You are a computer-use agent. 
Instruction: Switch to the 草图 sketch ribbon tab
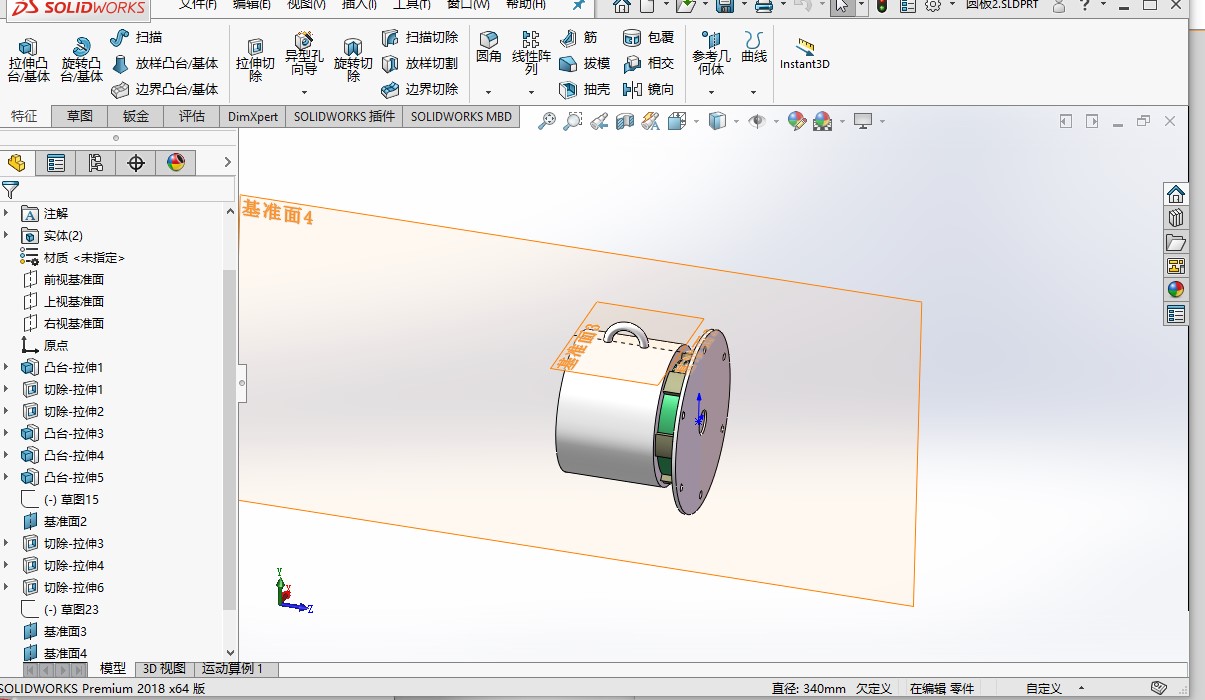pos(80,116)
